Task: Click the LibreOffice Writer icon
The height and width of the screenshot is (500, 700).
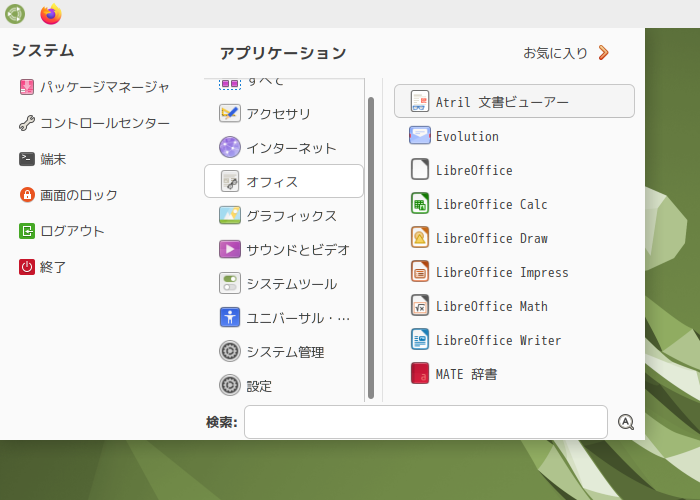Action: tap(420, 339)
